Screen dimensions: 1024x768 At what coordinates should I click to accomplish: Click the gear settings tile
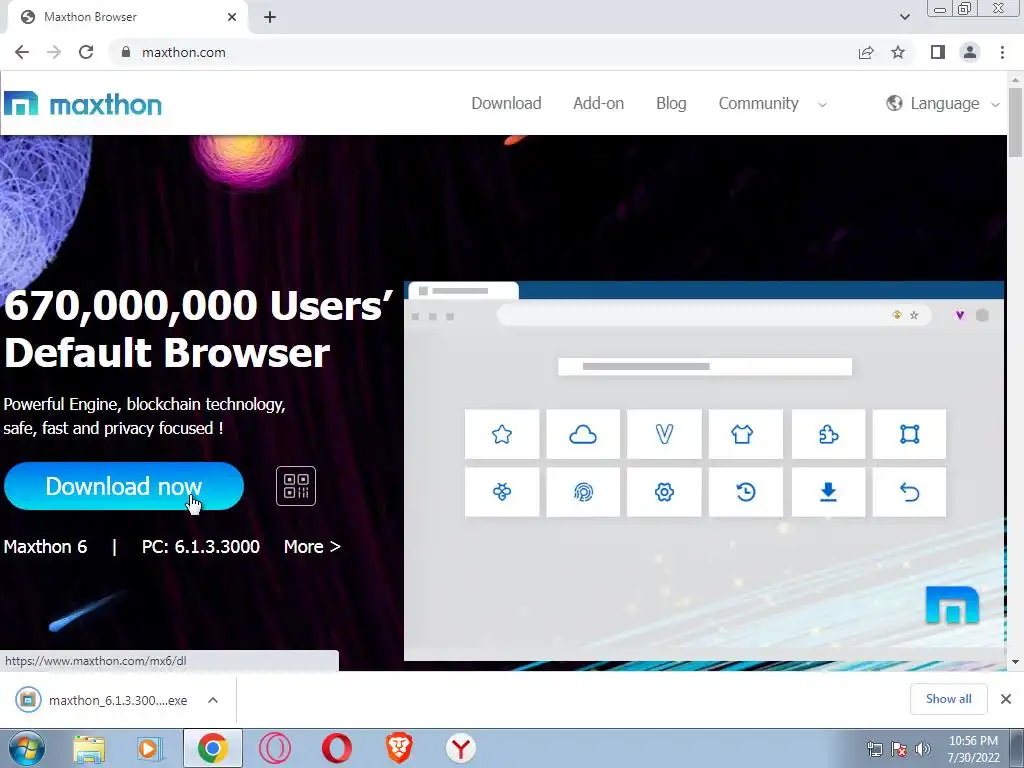664,492
